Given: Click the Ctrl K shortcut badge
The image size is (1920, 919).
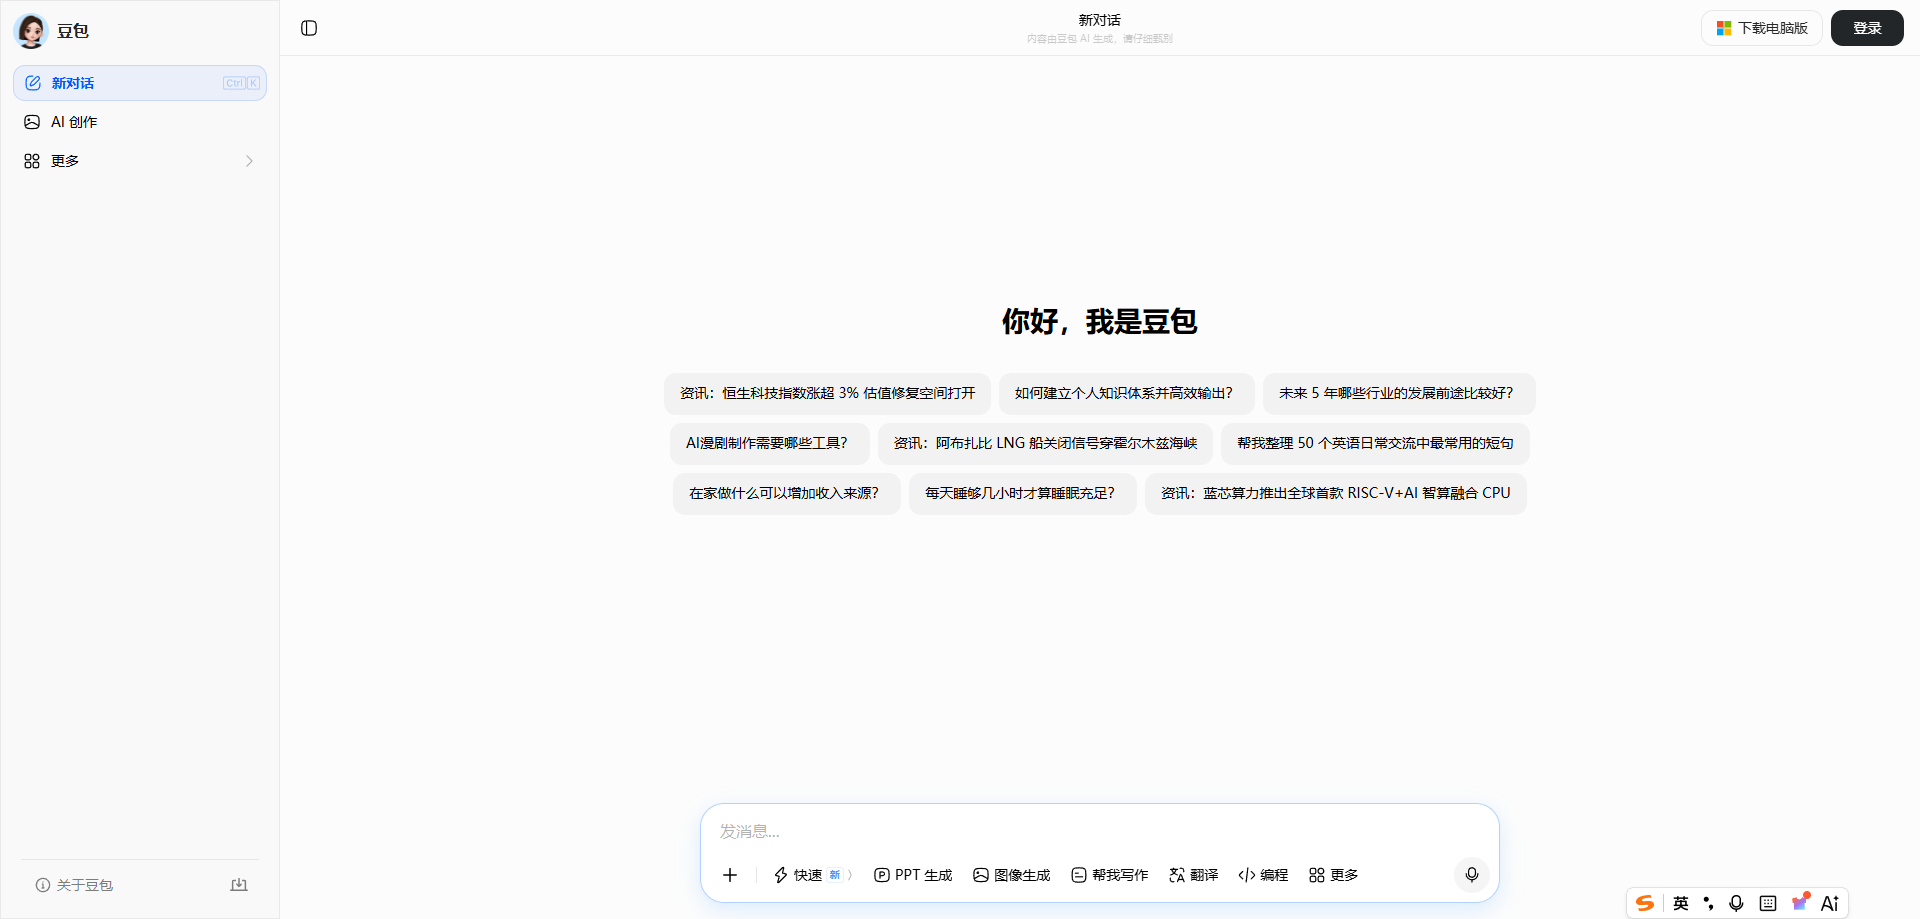Looking at the screenshot, I should coord(242,83).
